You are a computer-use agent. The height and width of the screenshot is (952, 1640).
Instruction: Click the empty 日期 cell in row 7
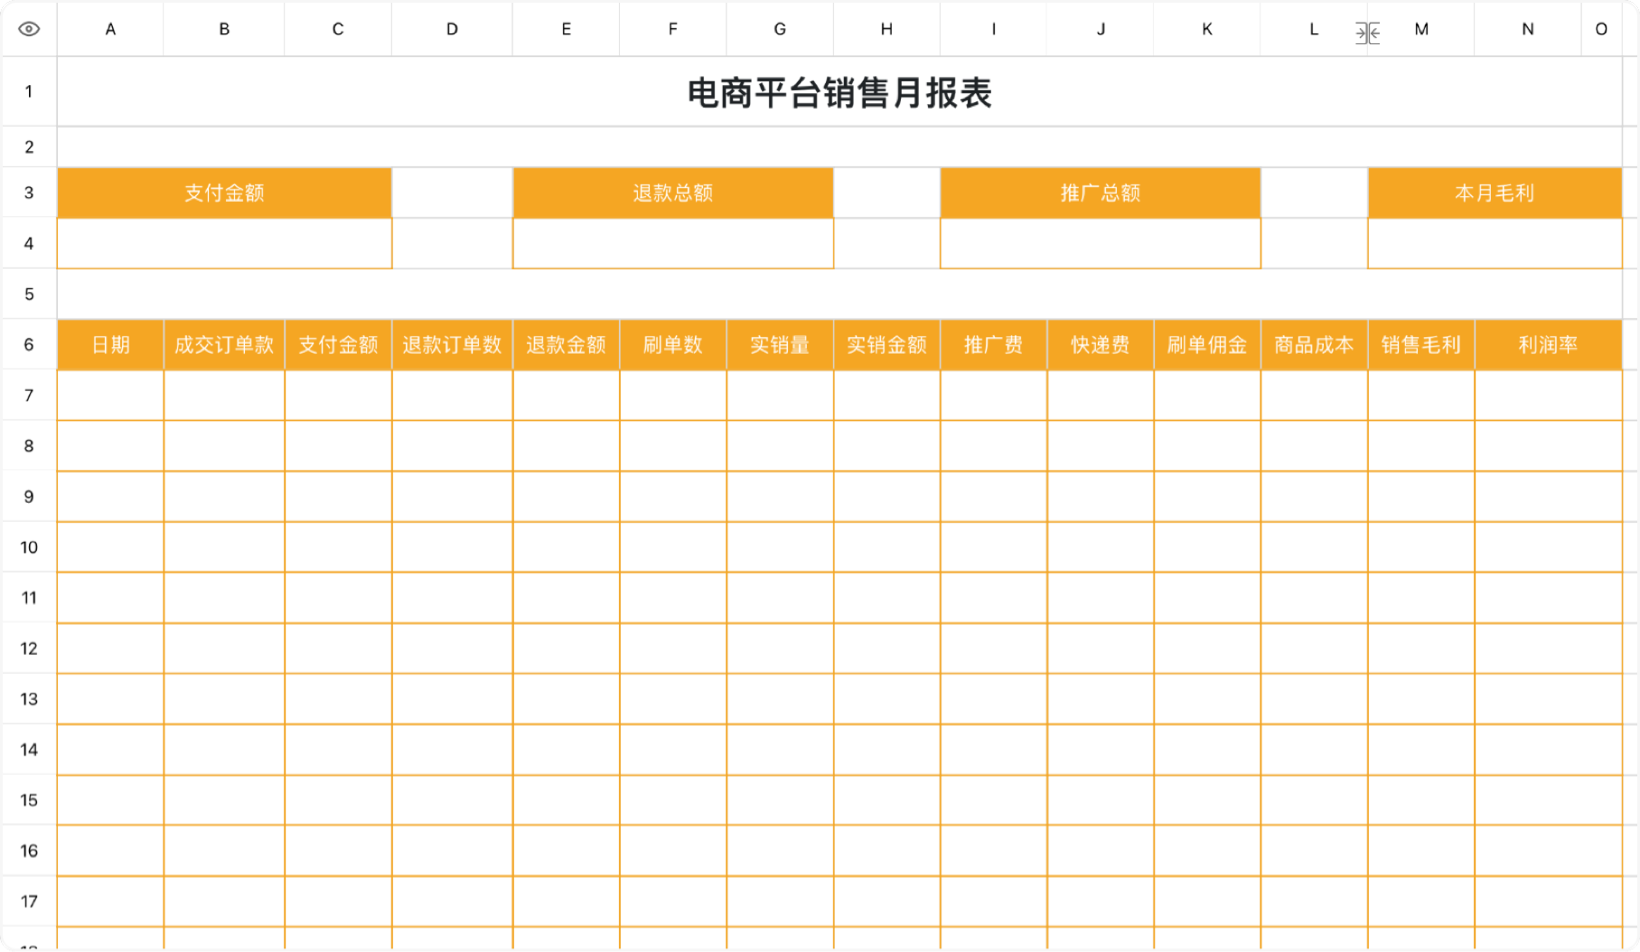tap(110, 395)
